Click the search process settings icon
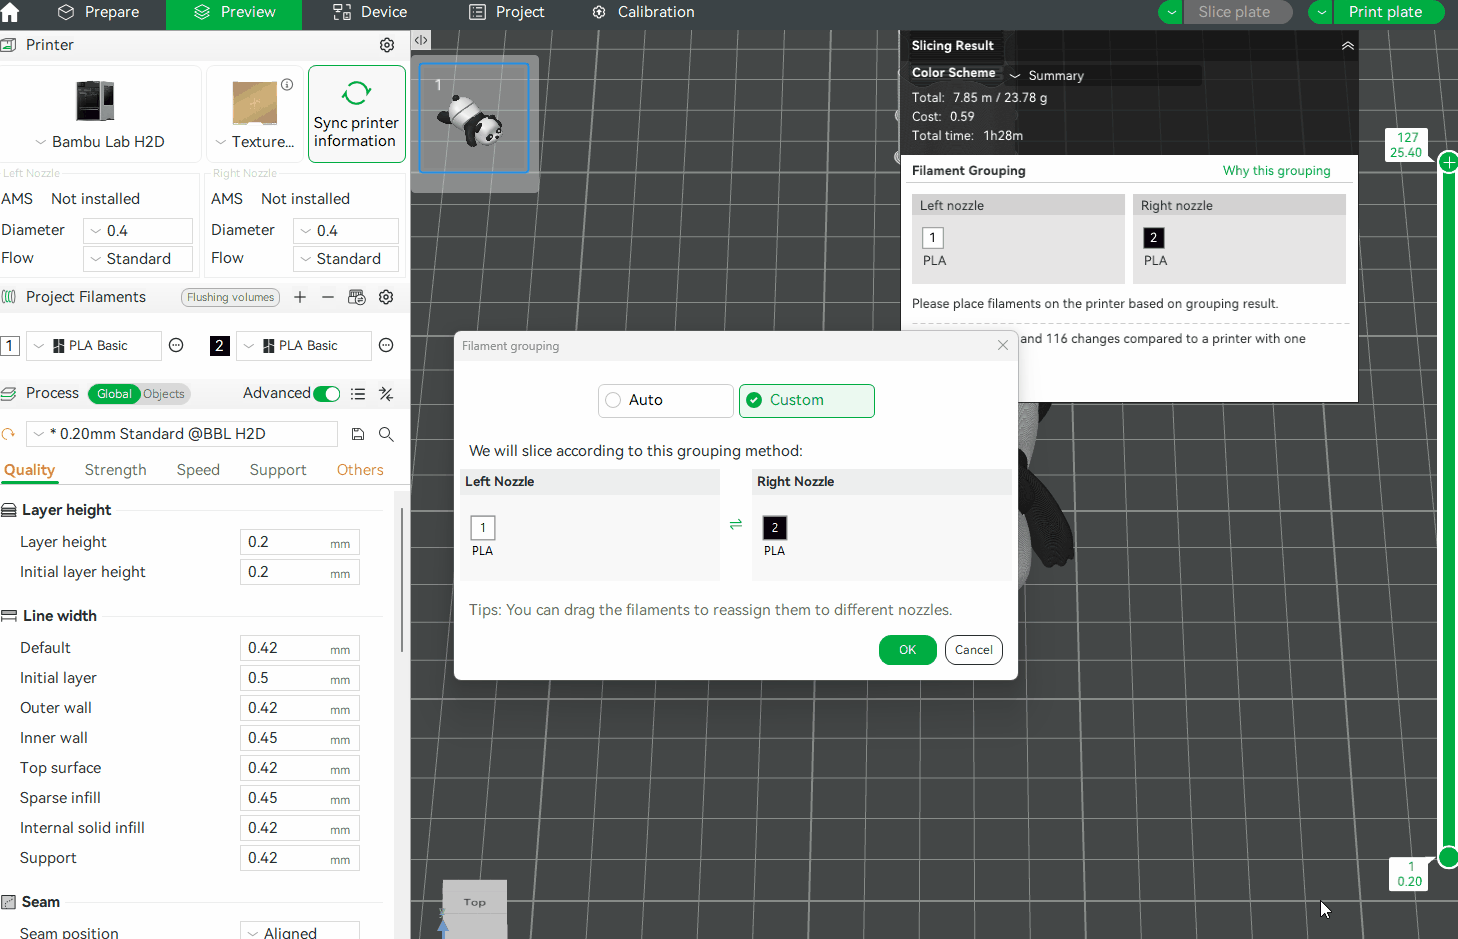1458x939 pixels. [386, 434]
